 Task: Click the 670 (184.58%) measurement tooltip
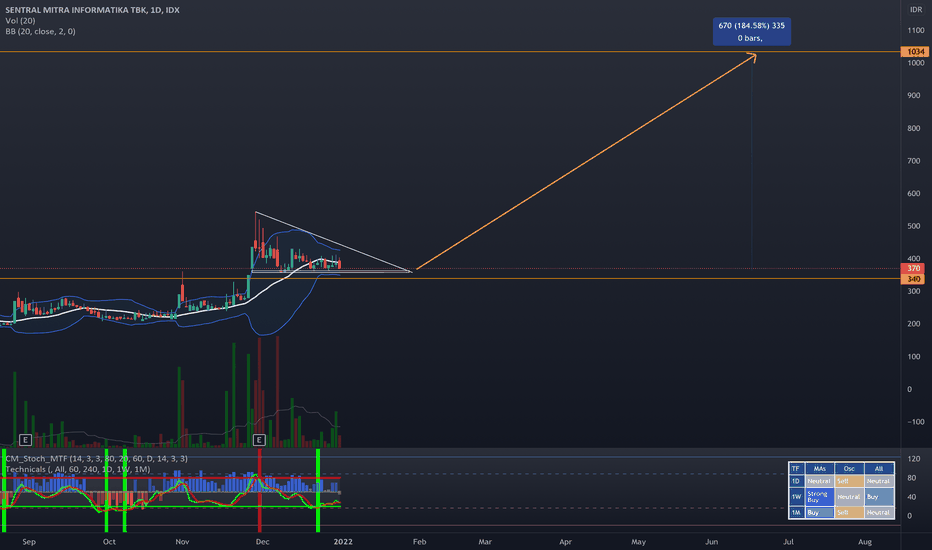pos(752,32)
